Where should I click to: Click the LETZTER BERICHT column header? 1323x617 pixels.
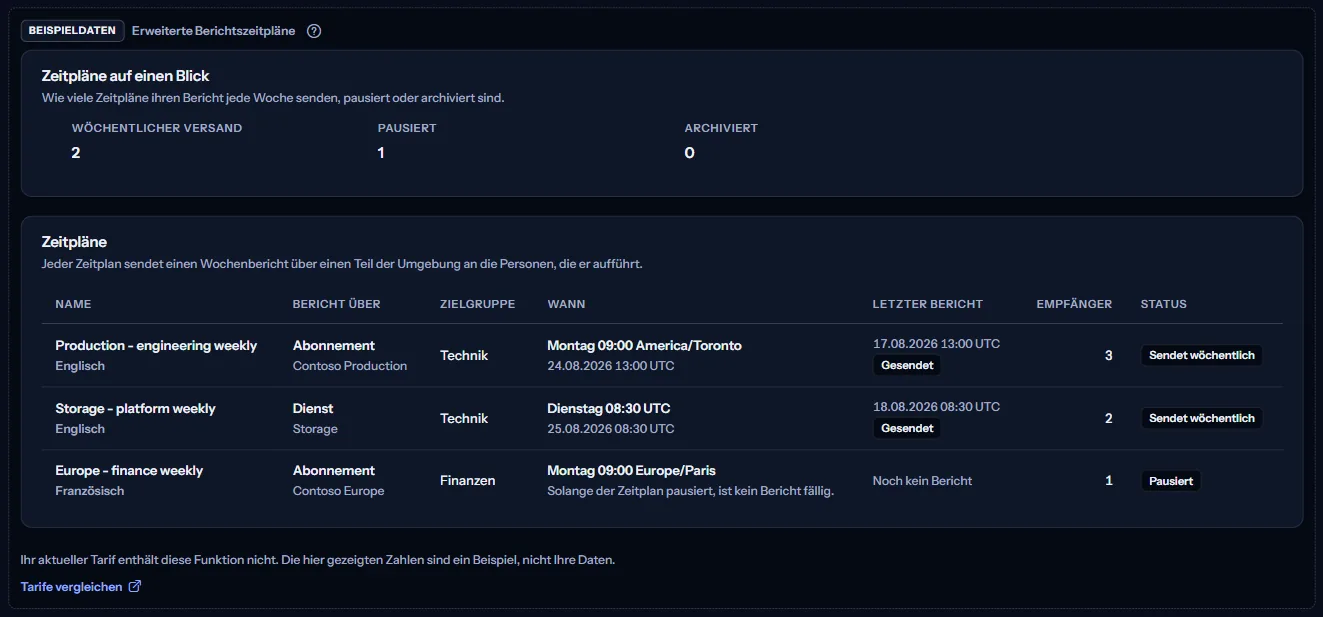tap(928, 304)
